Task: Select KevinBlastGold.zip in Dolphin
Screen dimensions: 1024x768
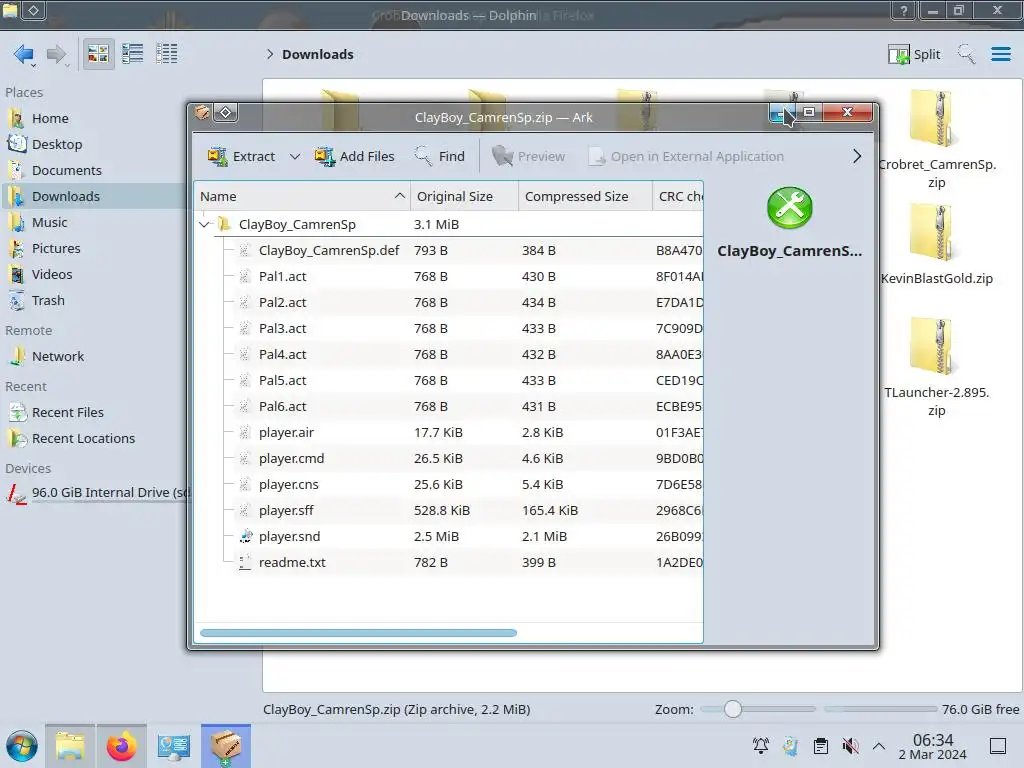Action: pos(936,245)
